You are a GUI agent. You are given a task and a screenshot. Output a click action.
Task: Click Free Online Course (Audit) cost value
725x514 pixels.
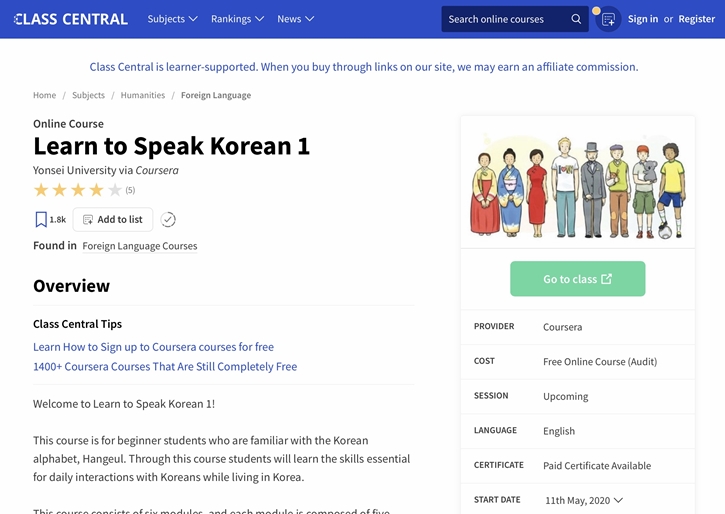point(600,361)
